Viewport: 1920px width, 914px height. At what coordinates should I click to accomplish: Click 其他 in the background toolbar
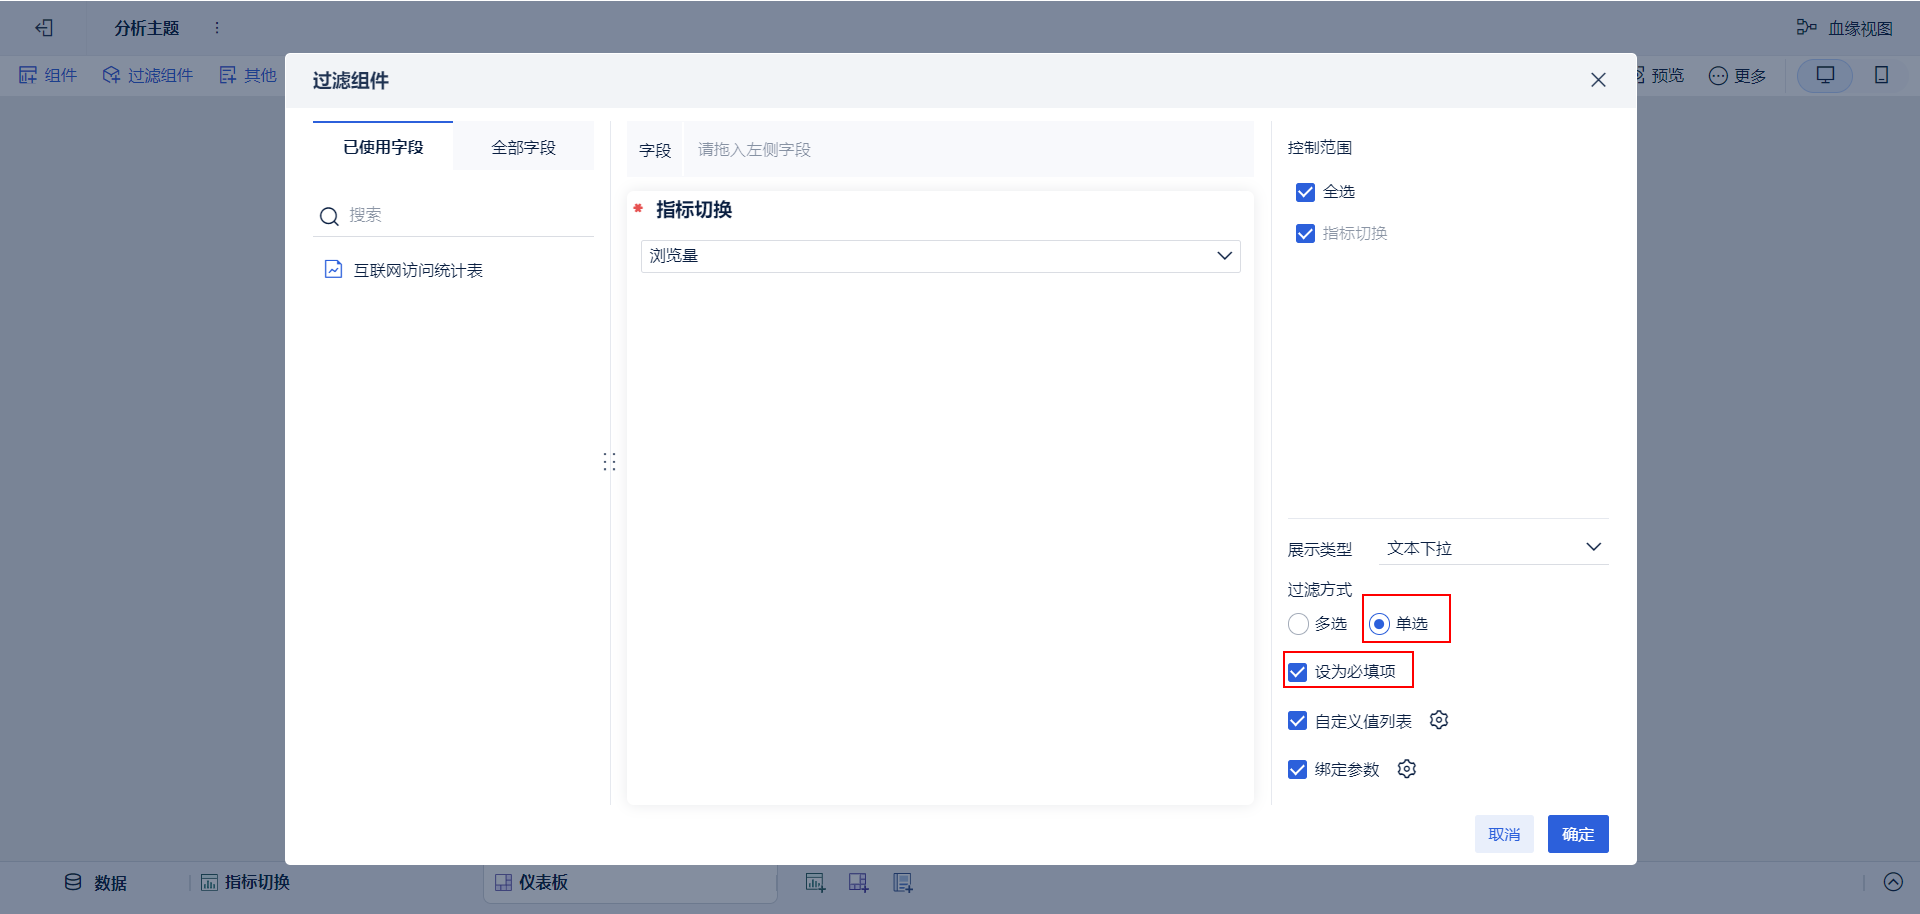point(248,75)
